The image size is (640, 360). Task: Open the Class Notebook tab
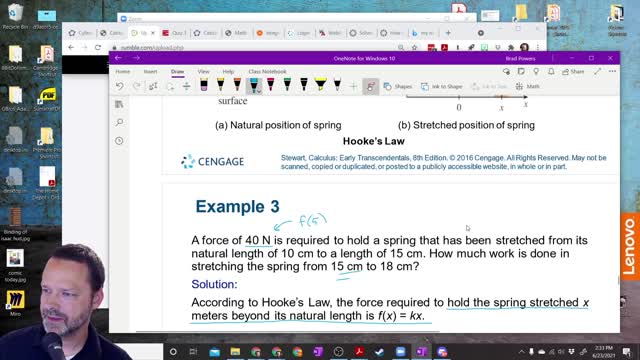(267, 71)
